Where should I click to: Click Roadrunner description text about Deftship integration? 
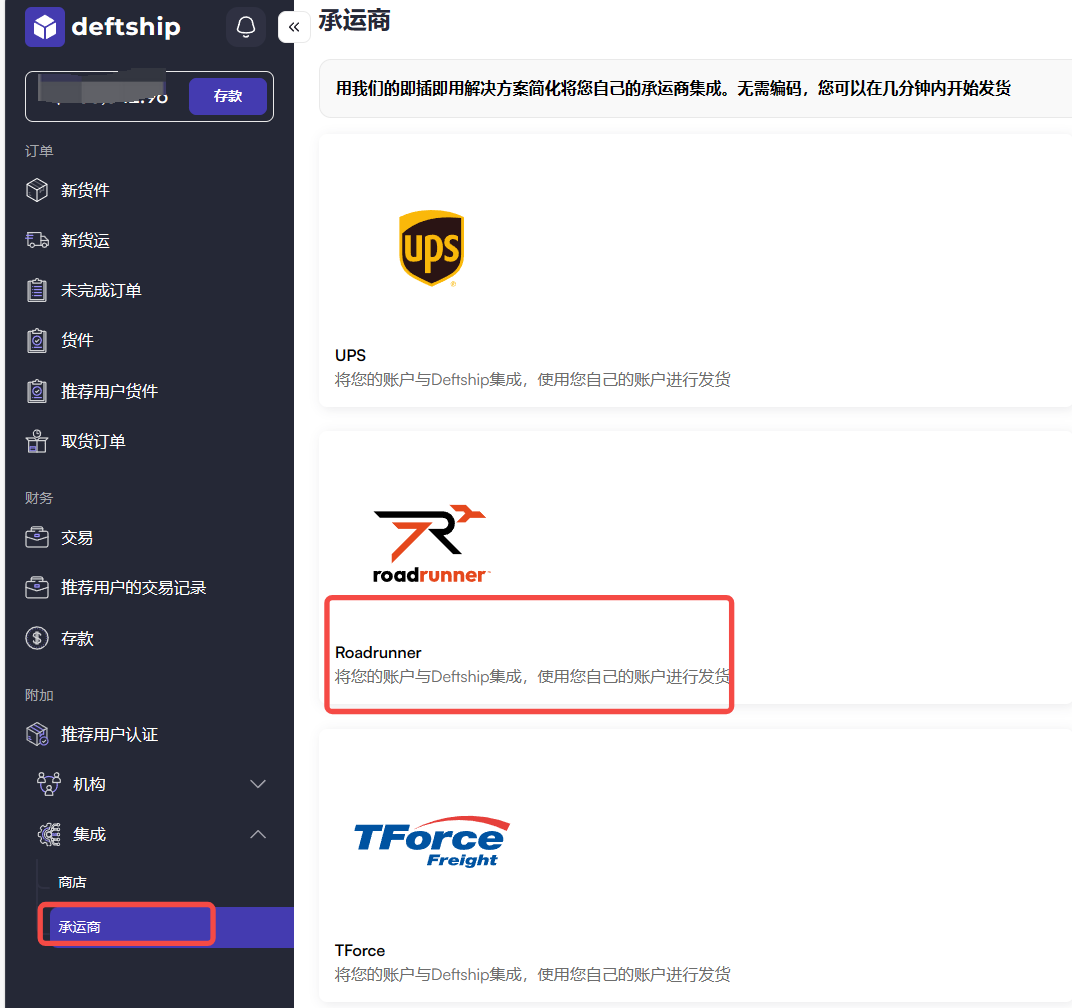click(x=532, y=676)
